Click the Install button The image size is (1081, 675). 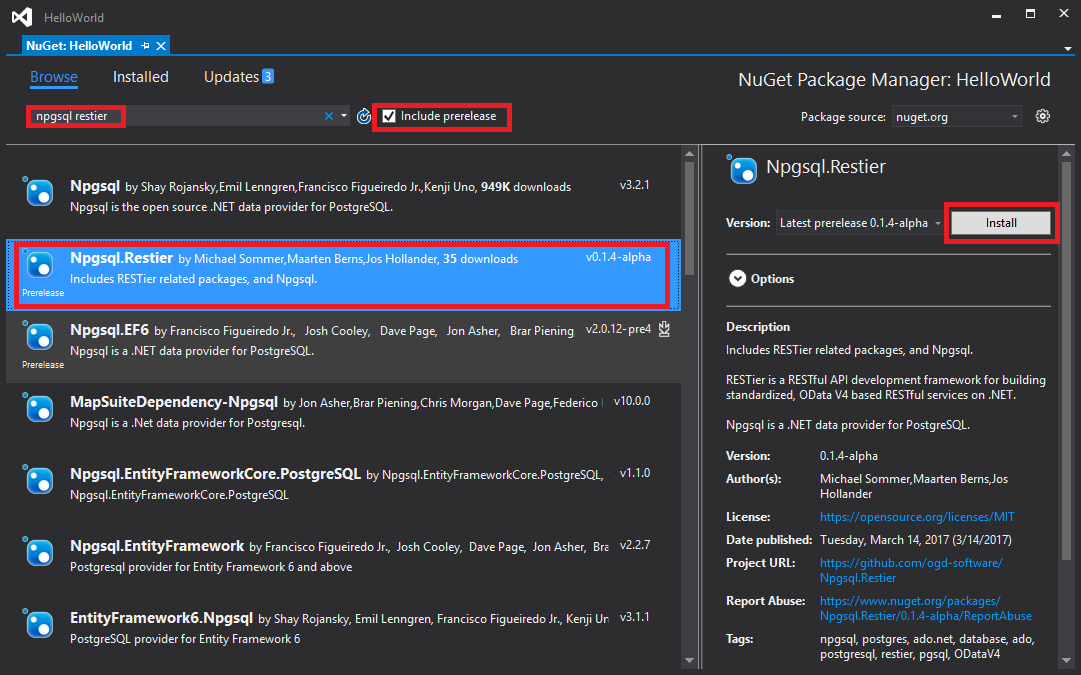tap(1001, 223)
